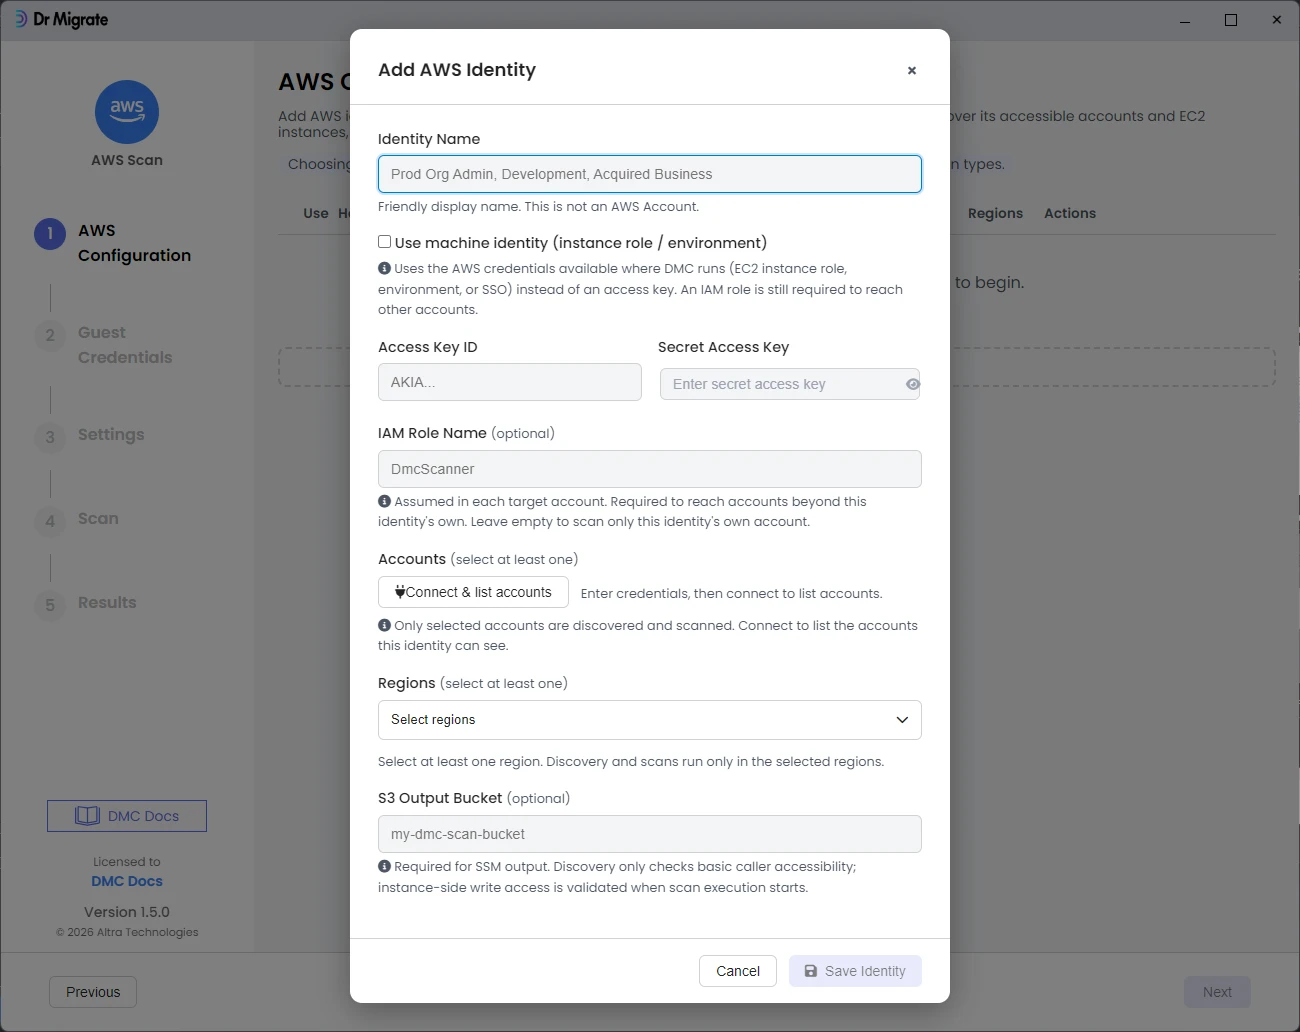
Task: Click the Enter credentials hint text
Action: click(x=732, y=593)
